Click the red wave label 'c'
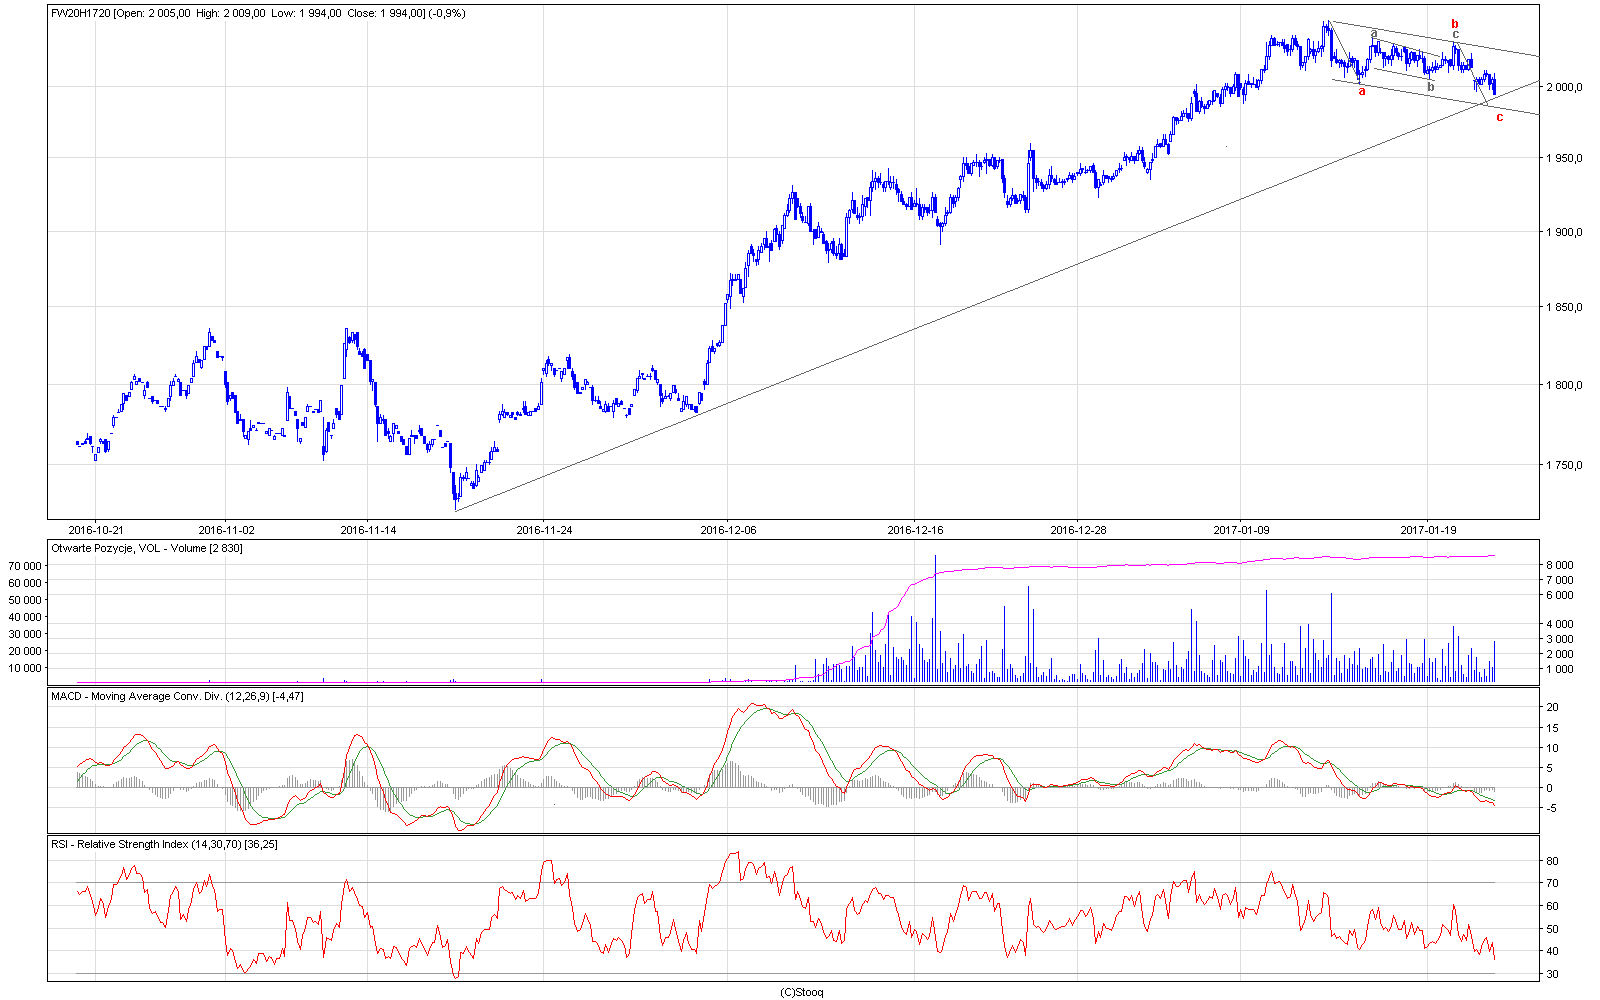The height and width of the screenshot is (1000, 1600). pos(1499,117)
